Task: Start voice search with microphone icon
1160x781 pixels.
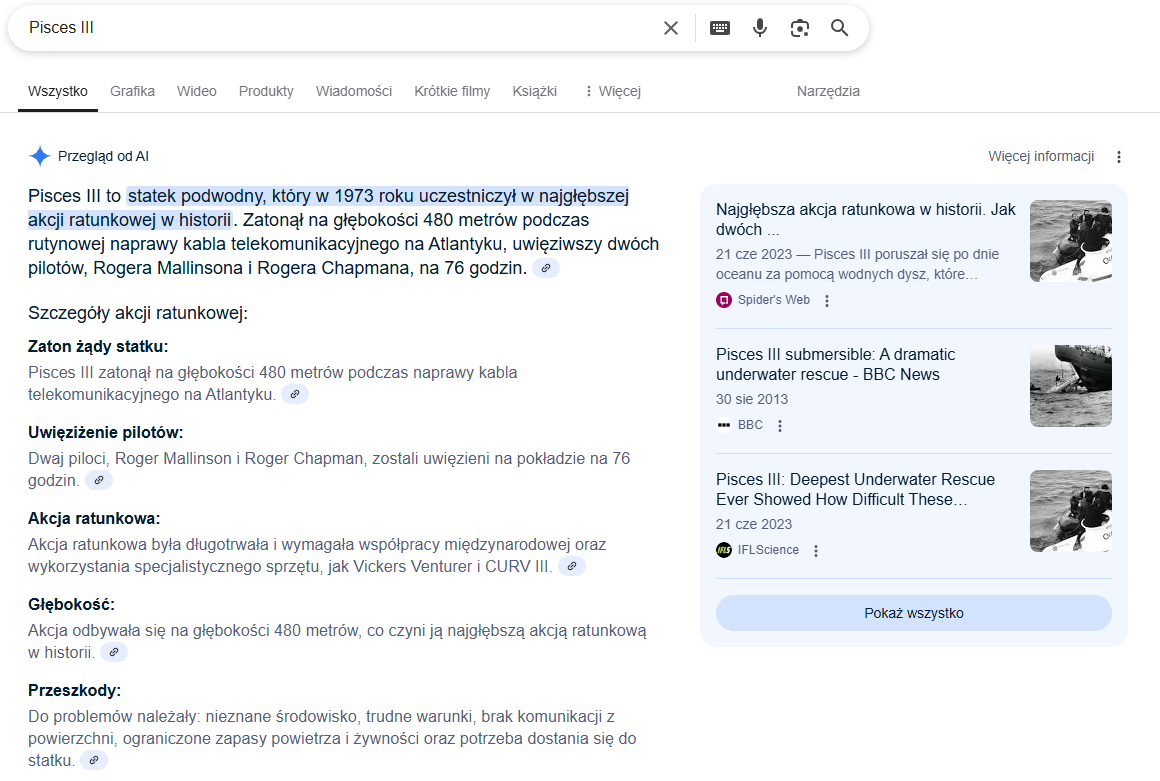Action: pyautogui.click(x=760, y=28)
